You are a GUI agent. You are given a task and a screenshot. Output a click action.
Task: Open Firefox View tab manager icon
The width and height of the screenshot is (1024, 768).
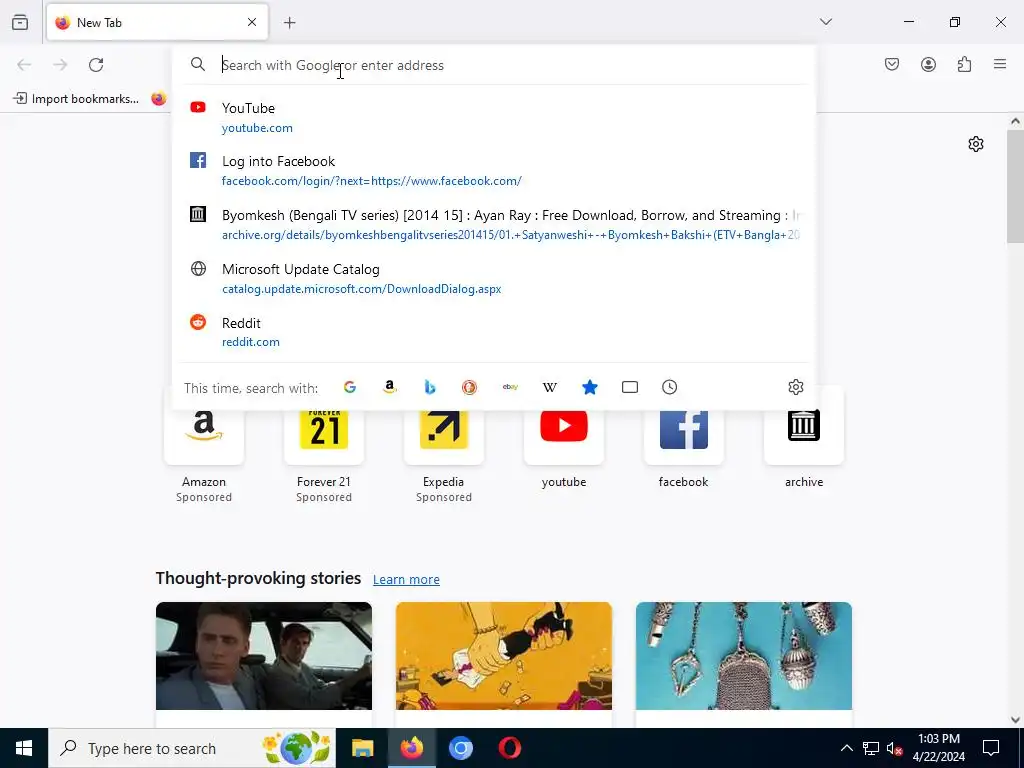(x=20, y=22)
